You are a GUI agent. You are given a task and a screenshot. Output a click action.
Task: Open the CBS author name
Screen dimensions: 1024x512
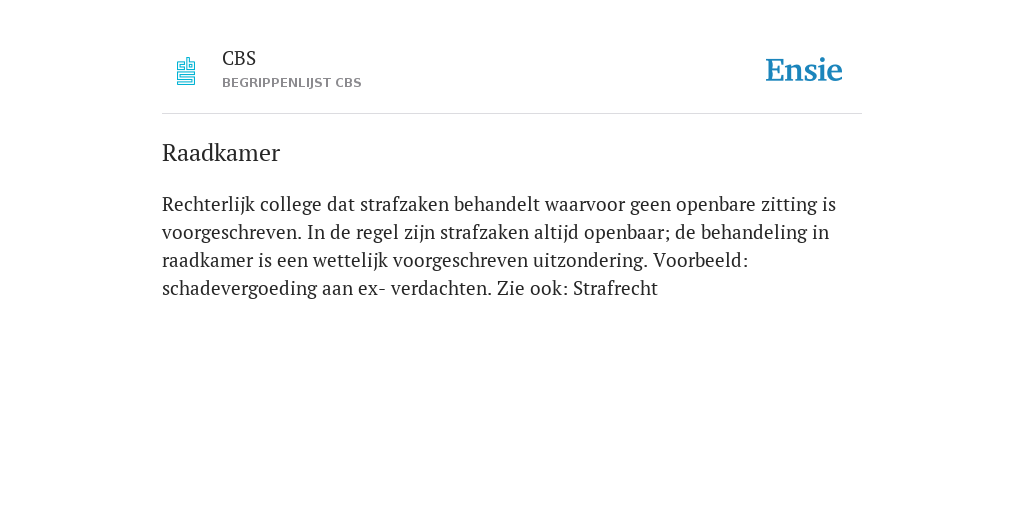239,59
